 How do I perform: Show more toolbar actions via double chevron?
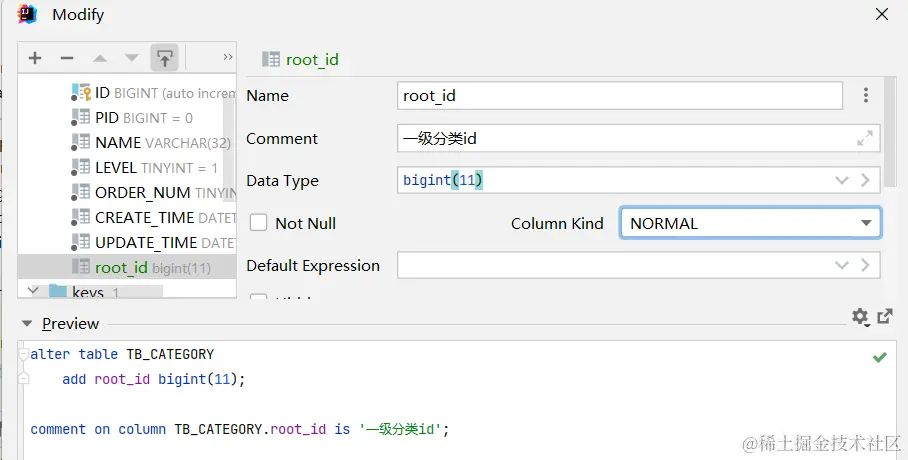(227, 58)
